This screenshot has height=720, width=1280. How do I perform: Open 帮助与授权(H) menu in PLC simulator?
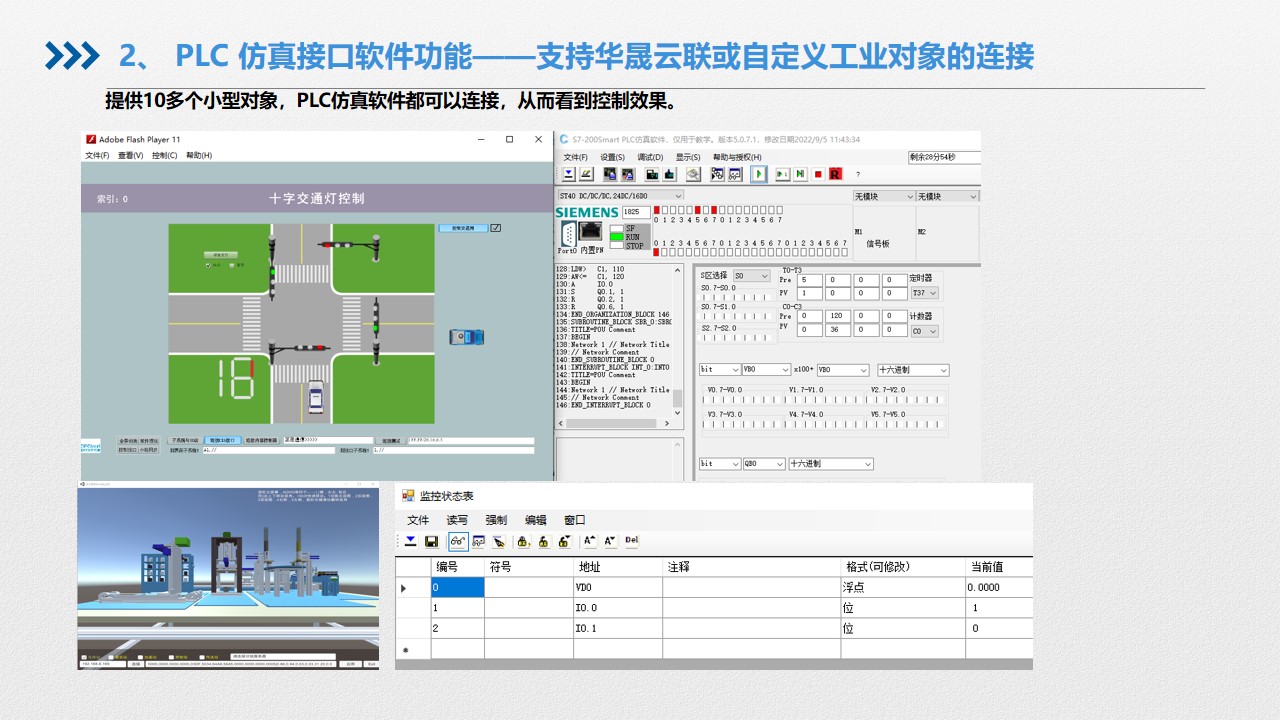[737, 157]
